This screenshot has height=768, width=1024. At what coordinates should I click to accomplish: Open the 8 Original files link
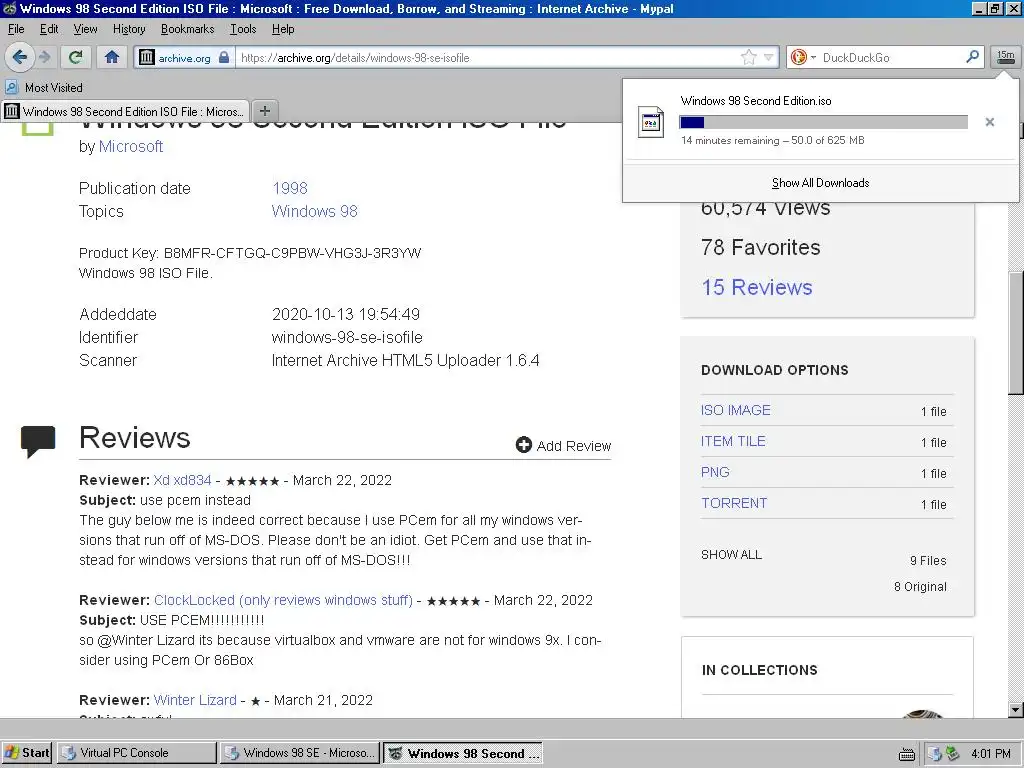pyautogui.click(x=920, y=586)
